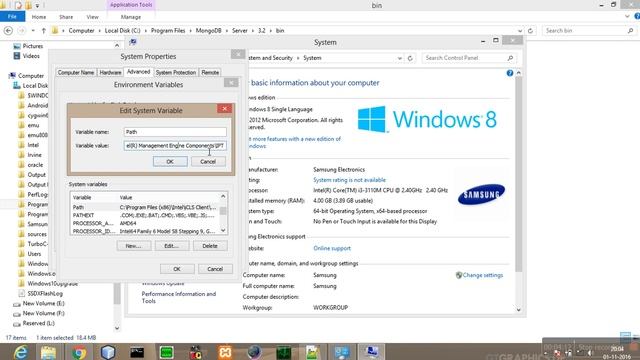
Task: Open the Control Panel address dropdown
Action: pos(400,58)
